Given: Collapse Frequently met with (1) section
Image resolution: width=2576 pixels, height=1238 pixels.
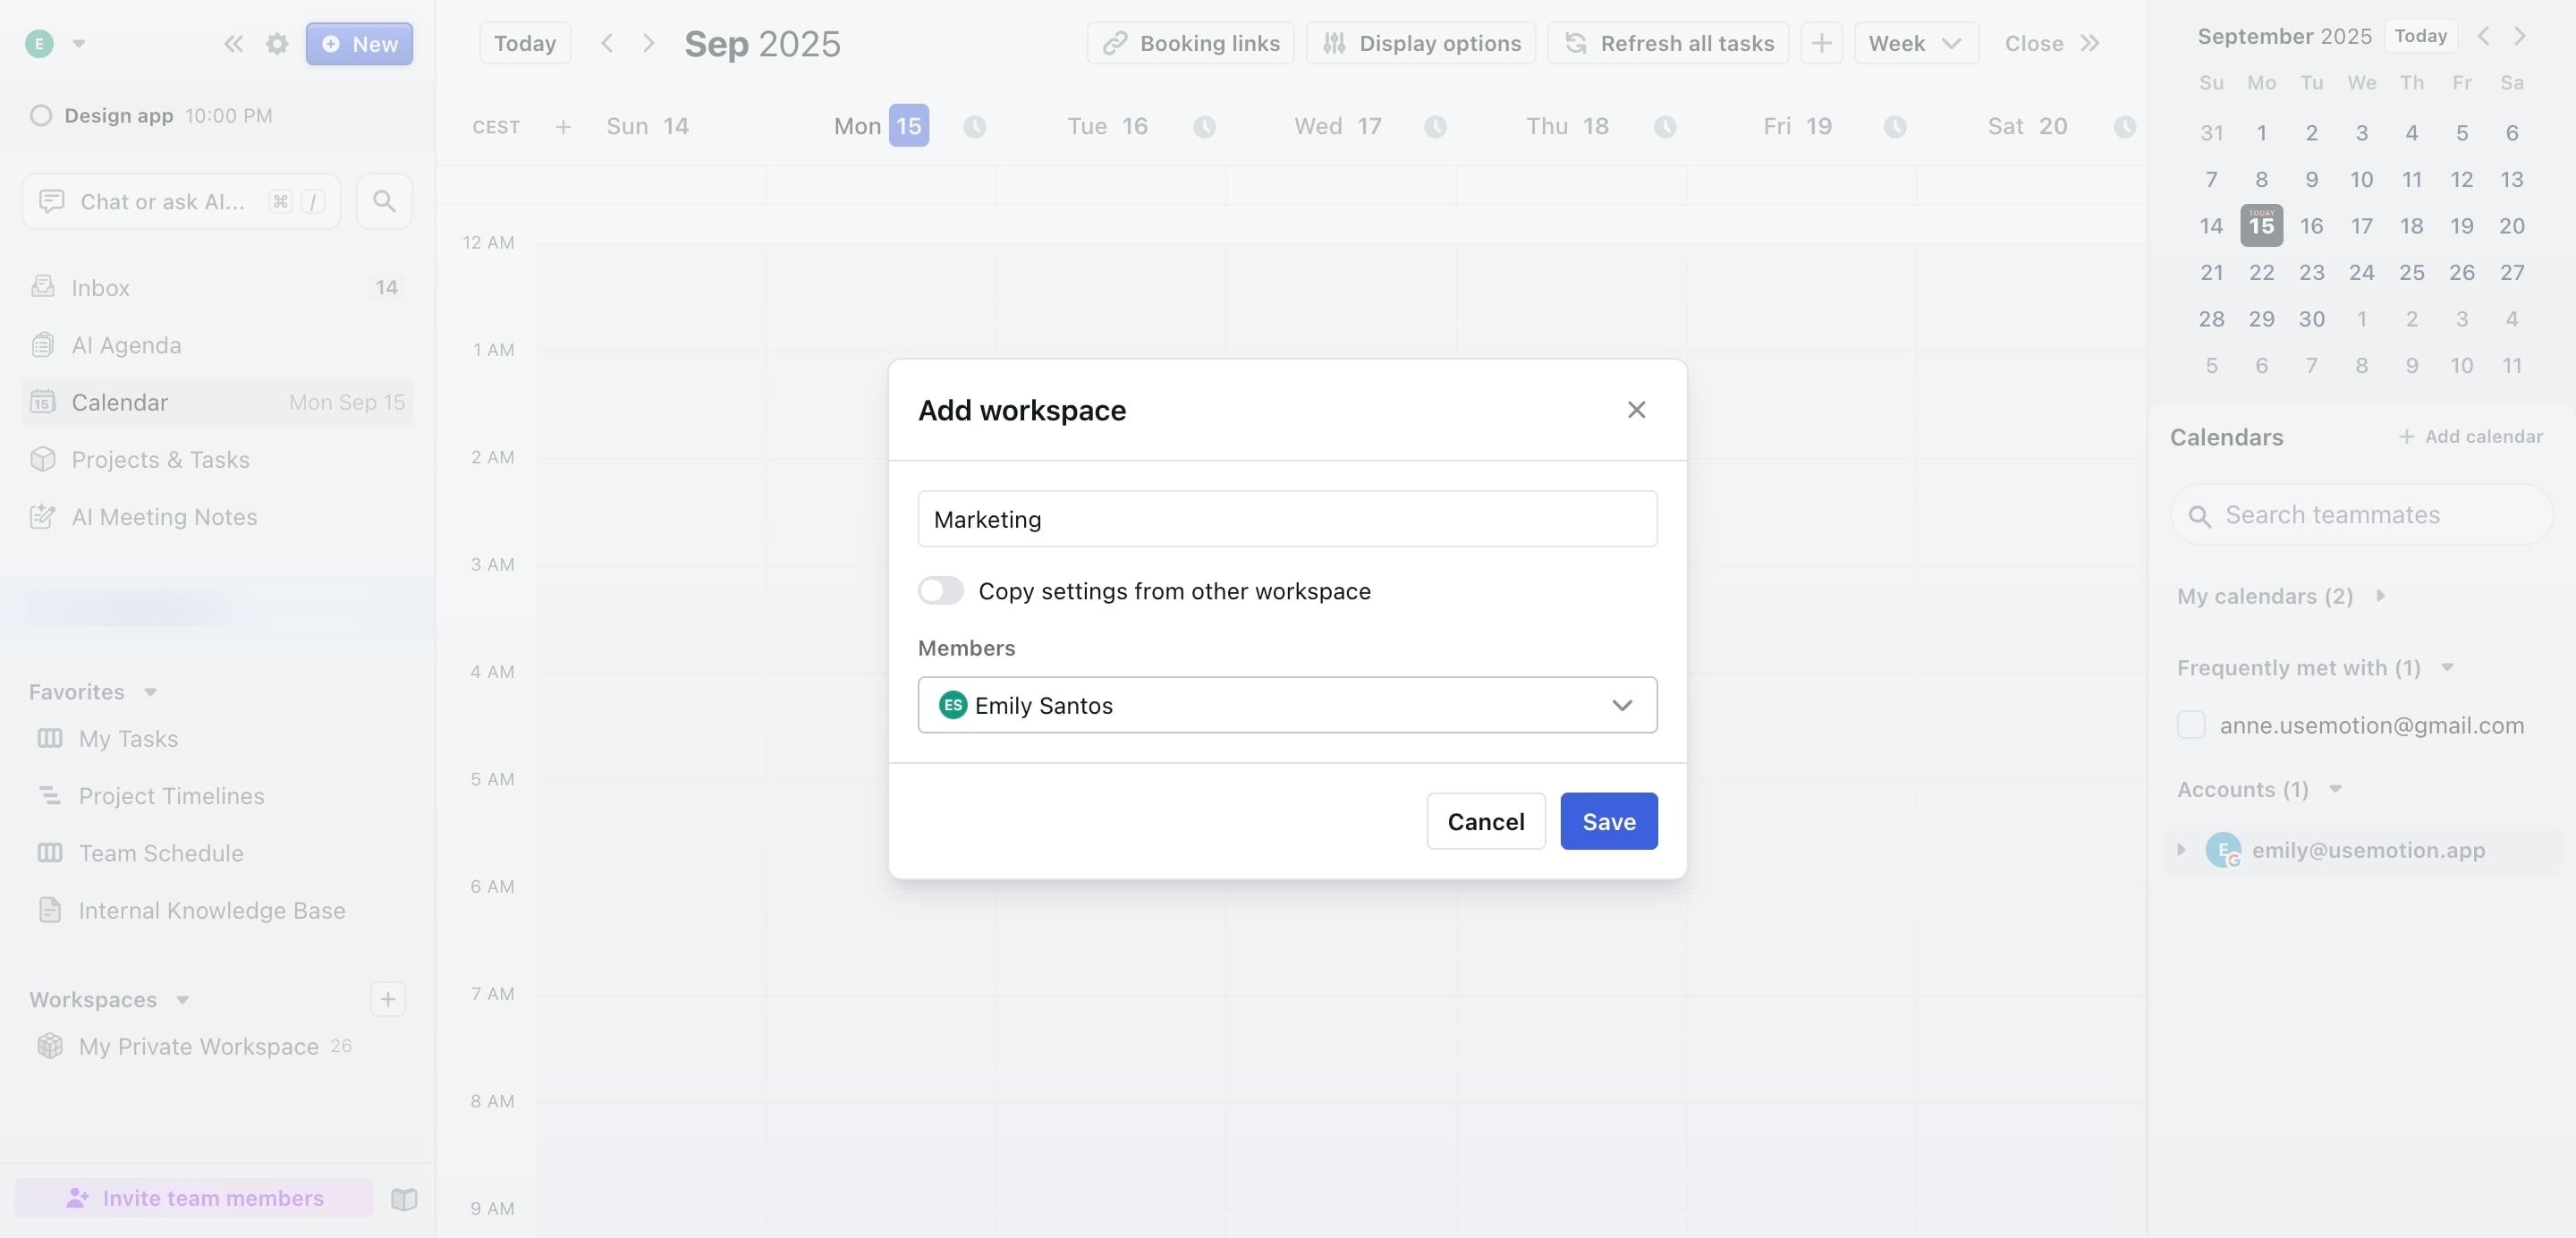Looking at the screenshot, I should [2447, 668].
